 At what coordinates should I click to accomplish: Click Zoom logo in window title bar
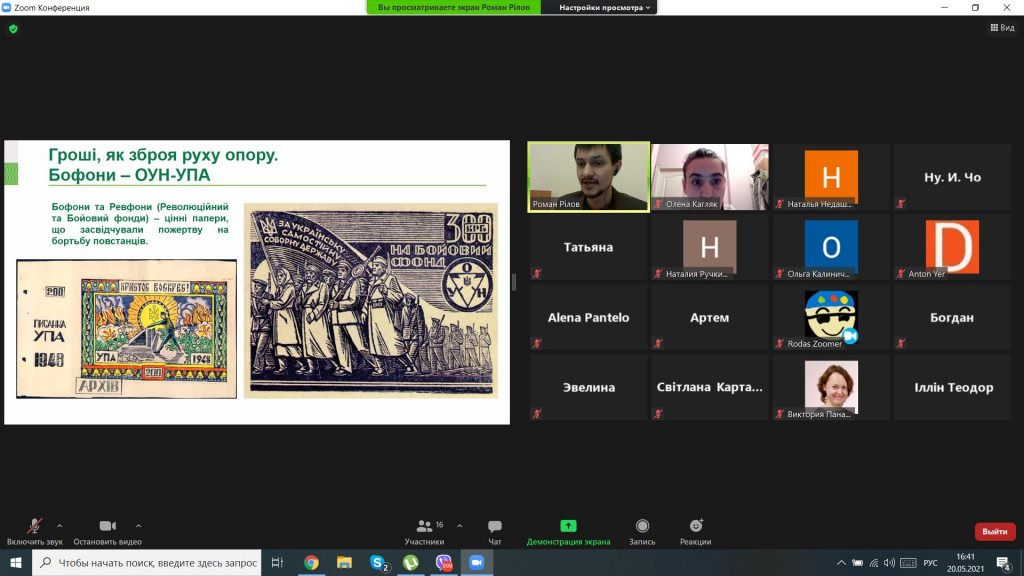pyautogui.click(x=7, y=7)
